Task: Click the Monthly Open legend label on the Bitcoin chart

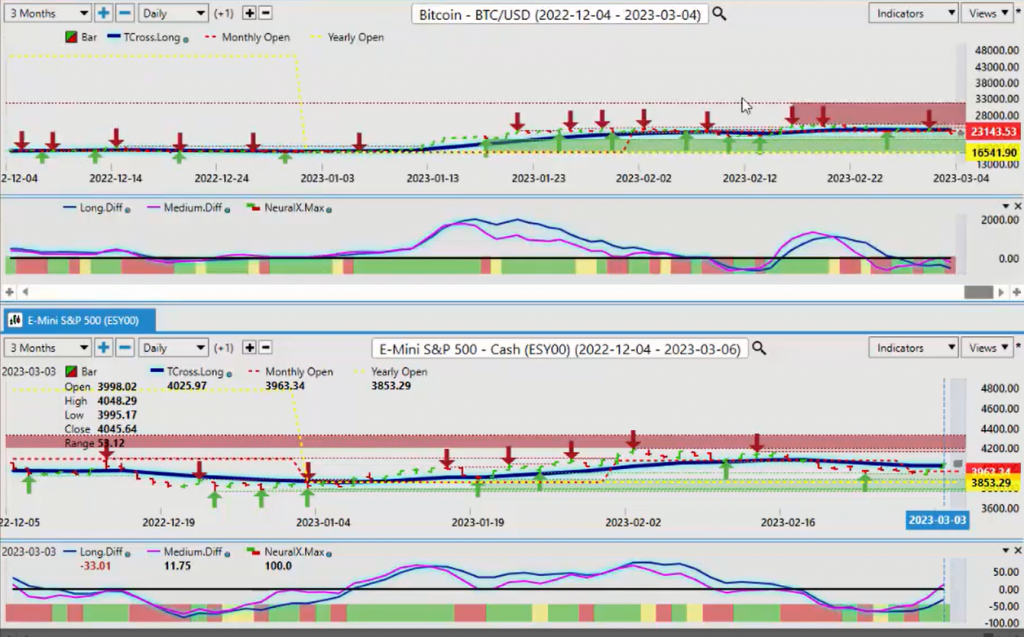Action: pos(255,37)
